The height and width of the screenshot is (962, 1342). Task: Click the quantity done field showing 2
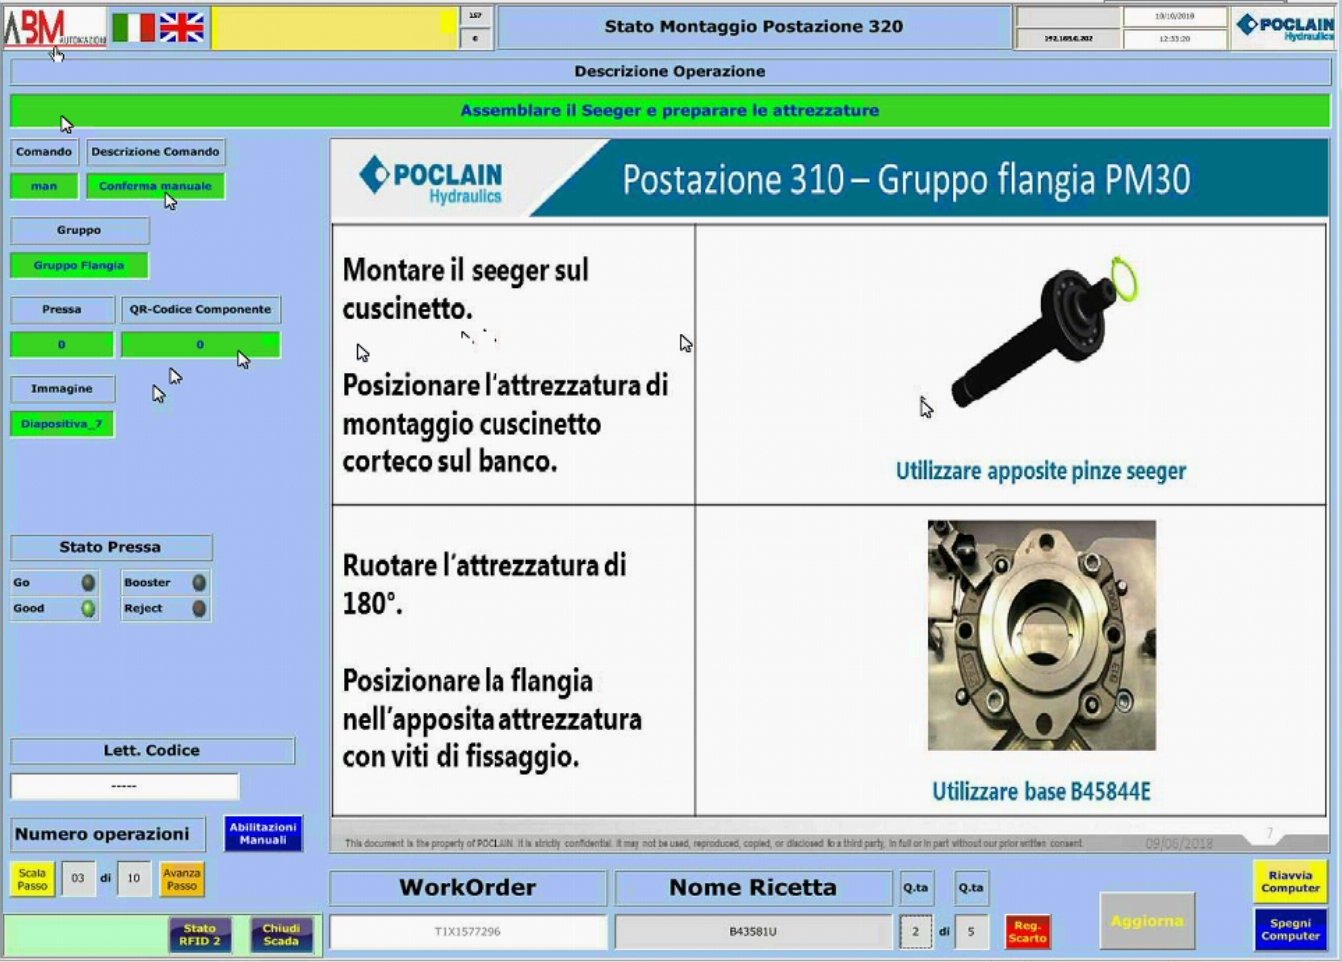915,931
